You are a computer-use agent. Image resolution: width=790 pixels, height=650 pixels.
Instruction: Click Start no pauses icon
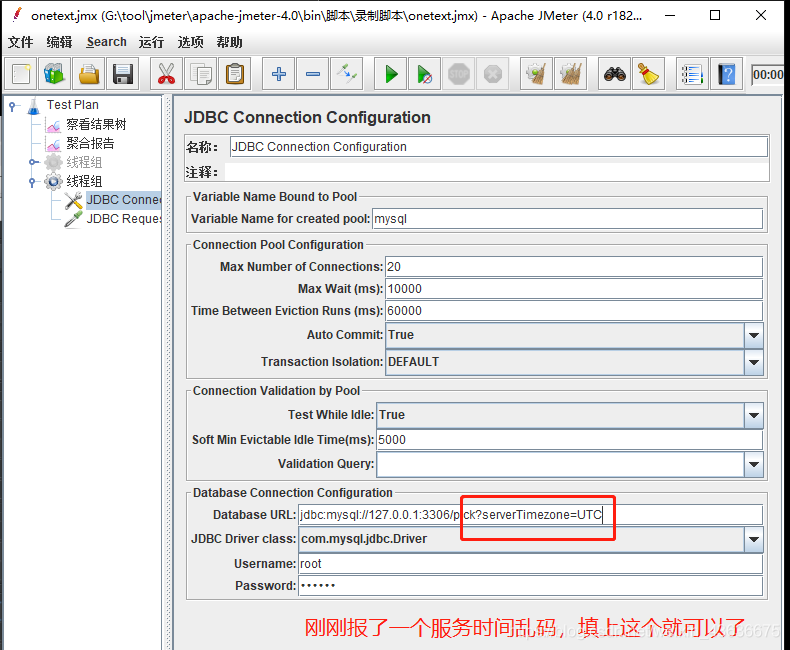tap(424, 75)
